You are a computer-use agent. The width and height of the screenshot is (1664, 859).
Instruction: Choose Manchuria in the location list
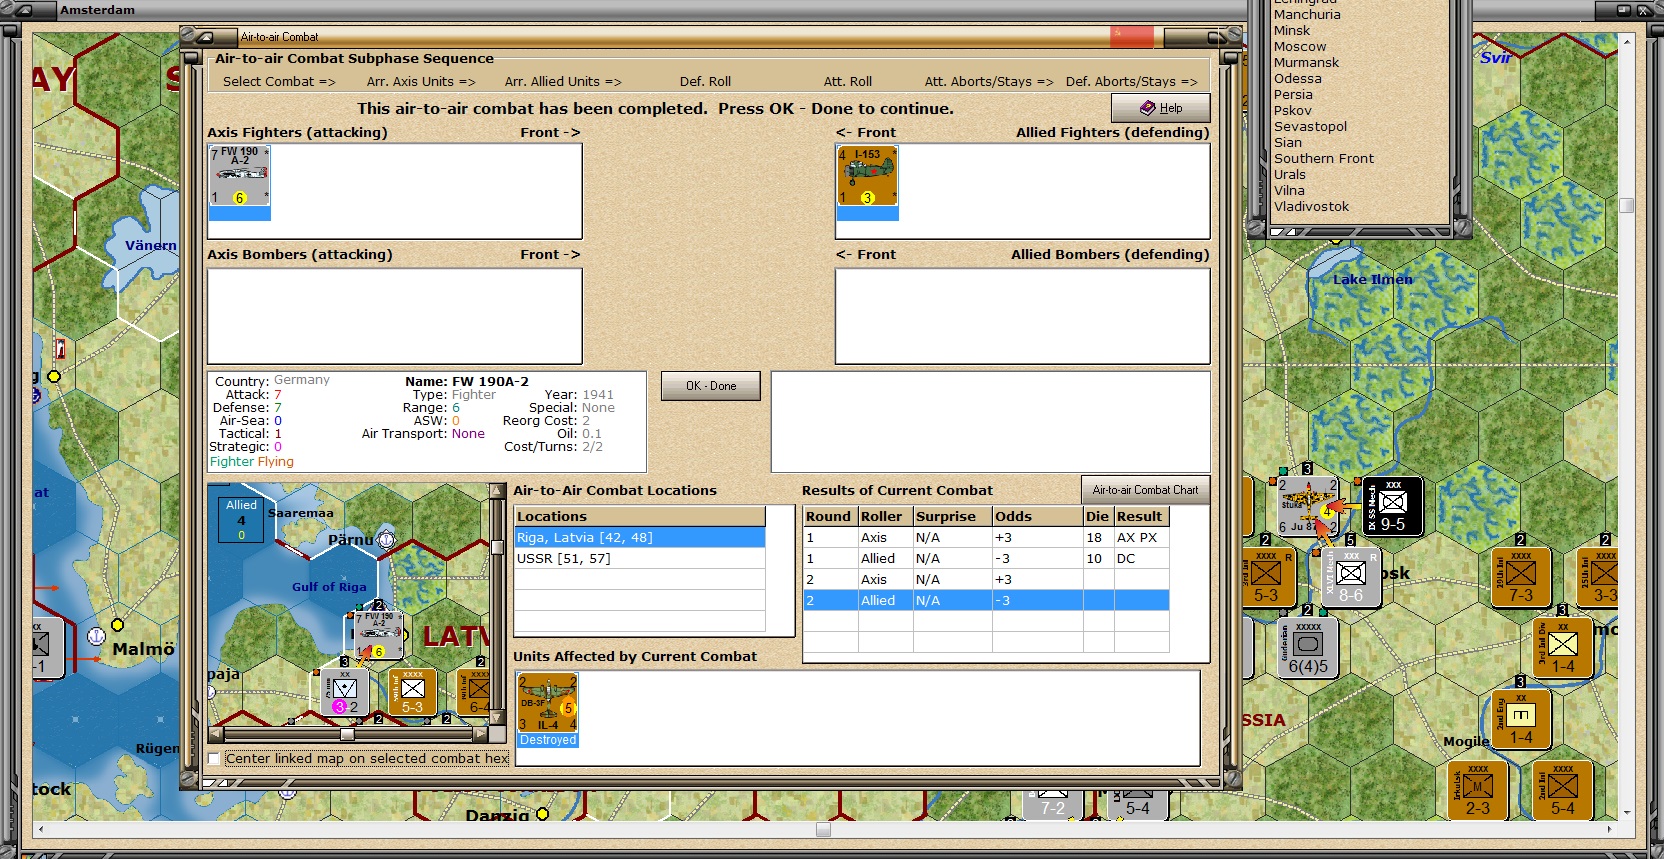click(1307, 15)
